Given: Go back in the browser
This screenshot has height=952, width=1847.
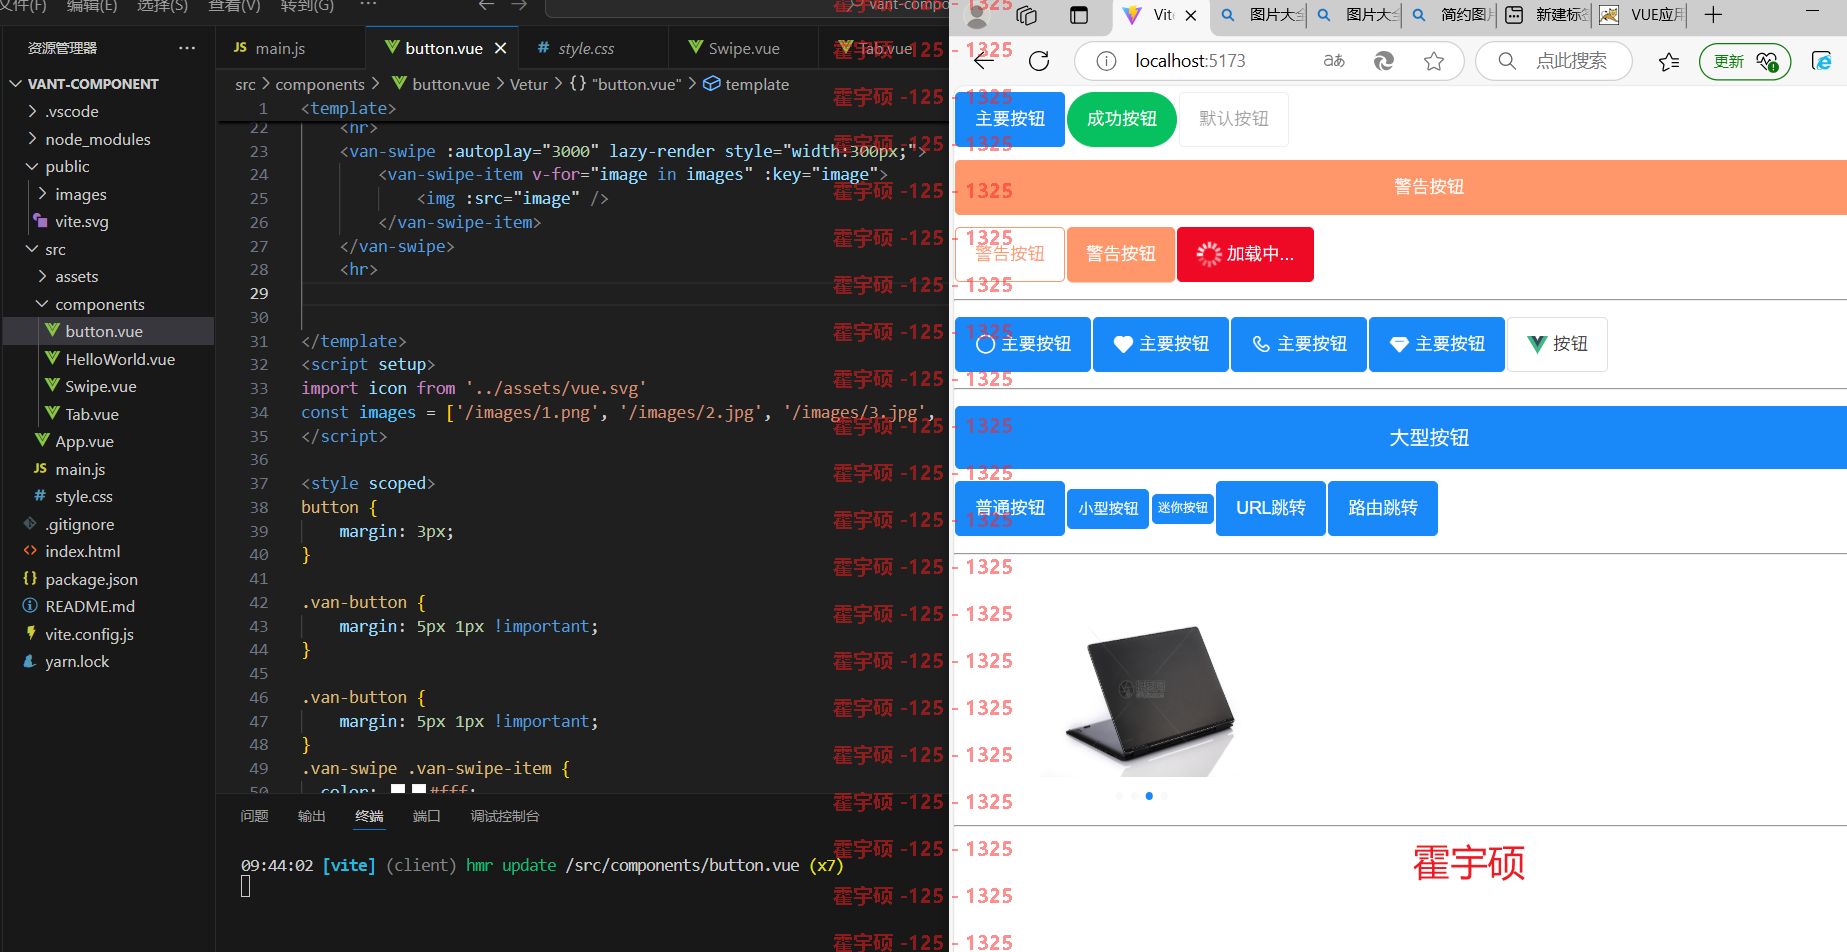Looking at the screenshot, I should tap(984, 61).
